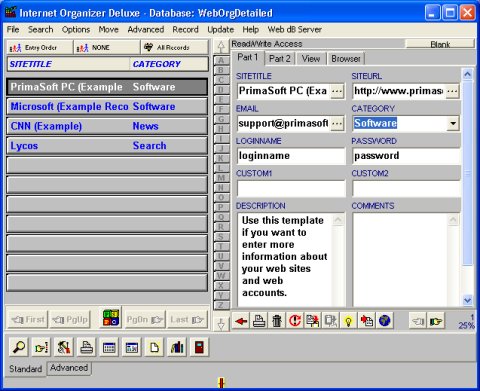Click the Entry Order sort button

pos(39,47)
